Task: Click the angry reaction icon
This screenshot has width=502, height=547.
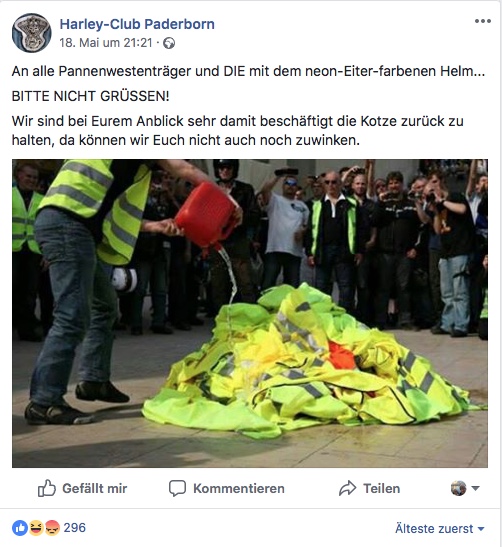Action: (52, 528)
